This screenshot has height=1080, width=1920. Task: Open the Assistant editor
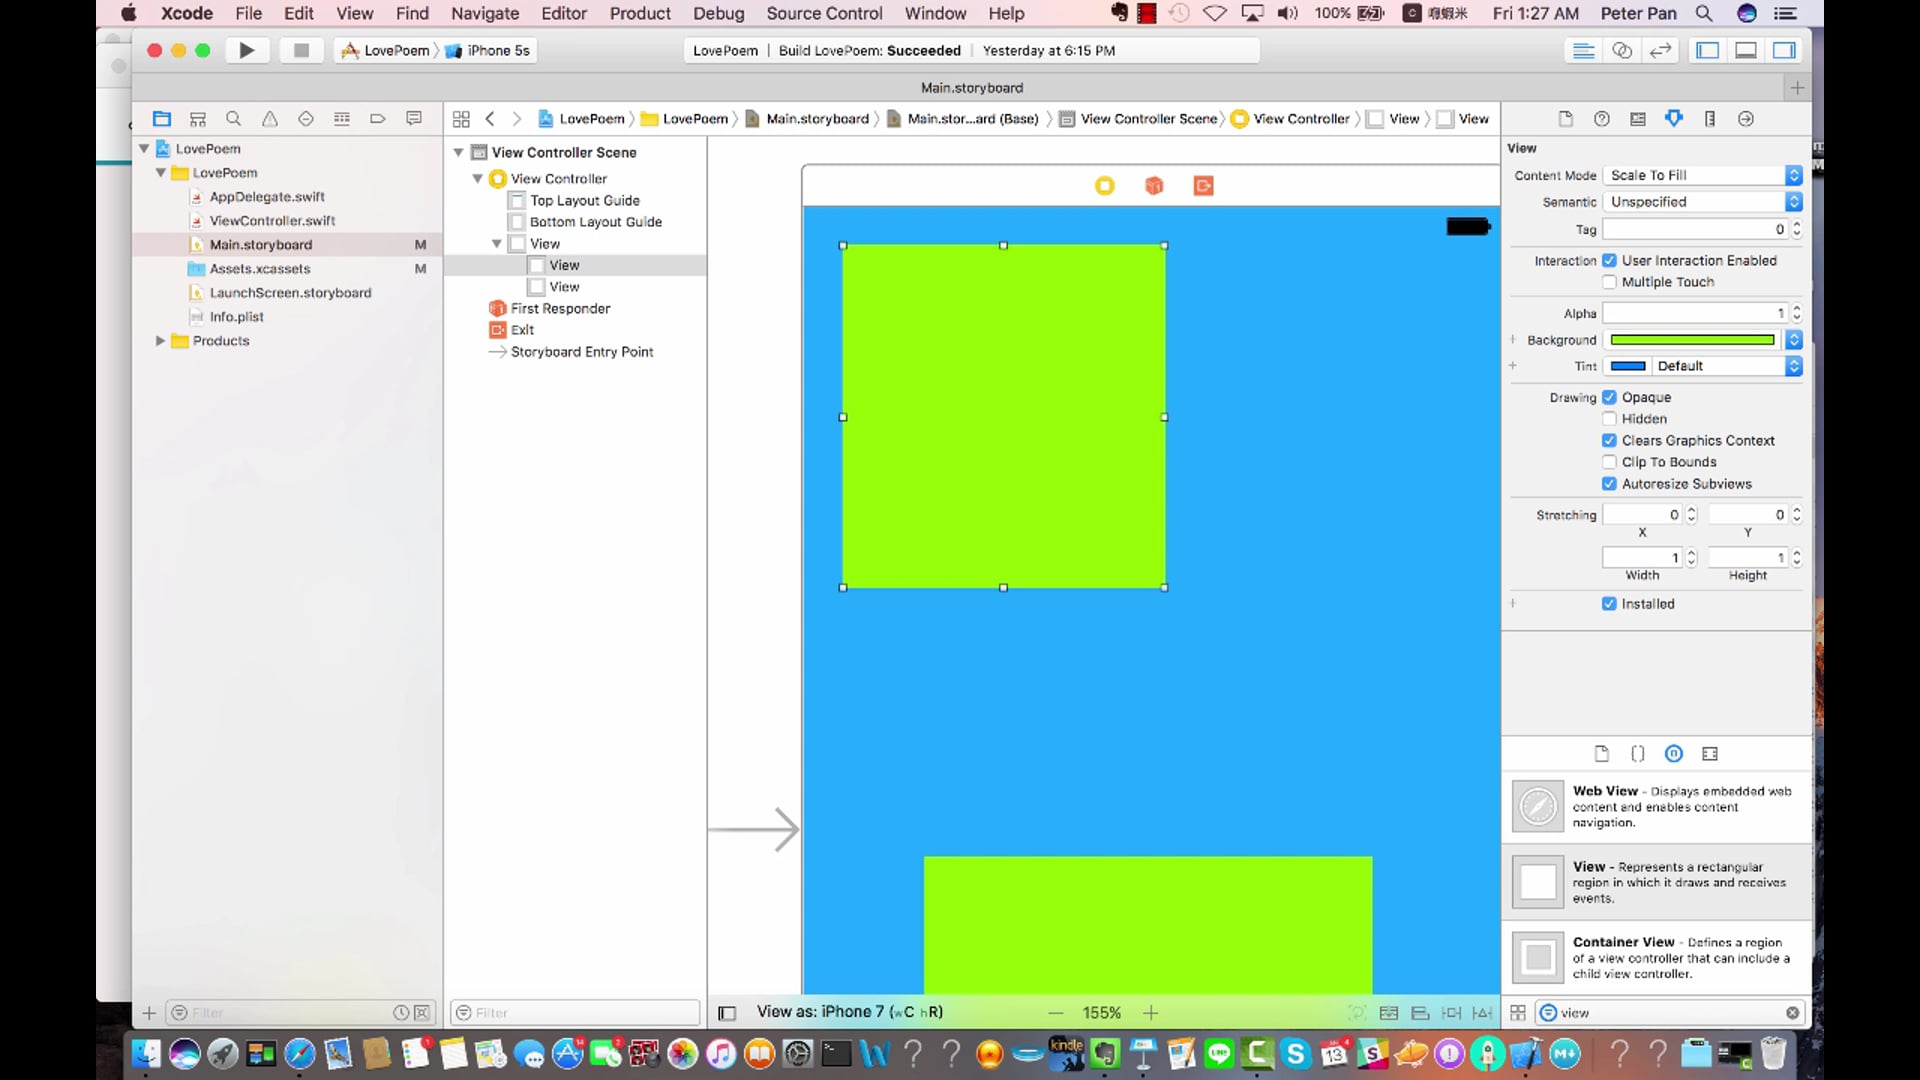1622,50
